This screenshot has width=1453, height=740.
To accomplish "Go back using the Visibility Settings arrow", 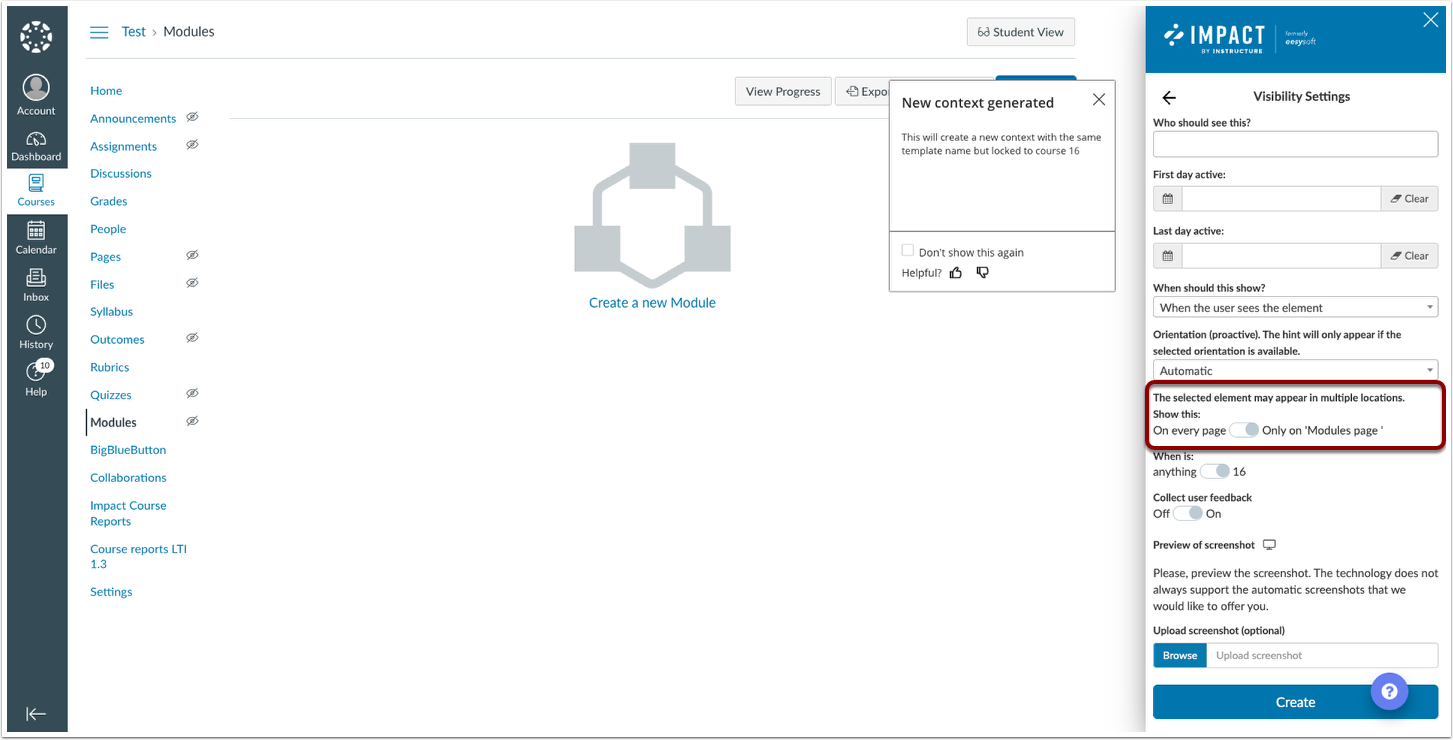I will pyautogui.click(x=1170, y=97).
